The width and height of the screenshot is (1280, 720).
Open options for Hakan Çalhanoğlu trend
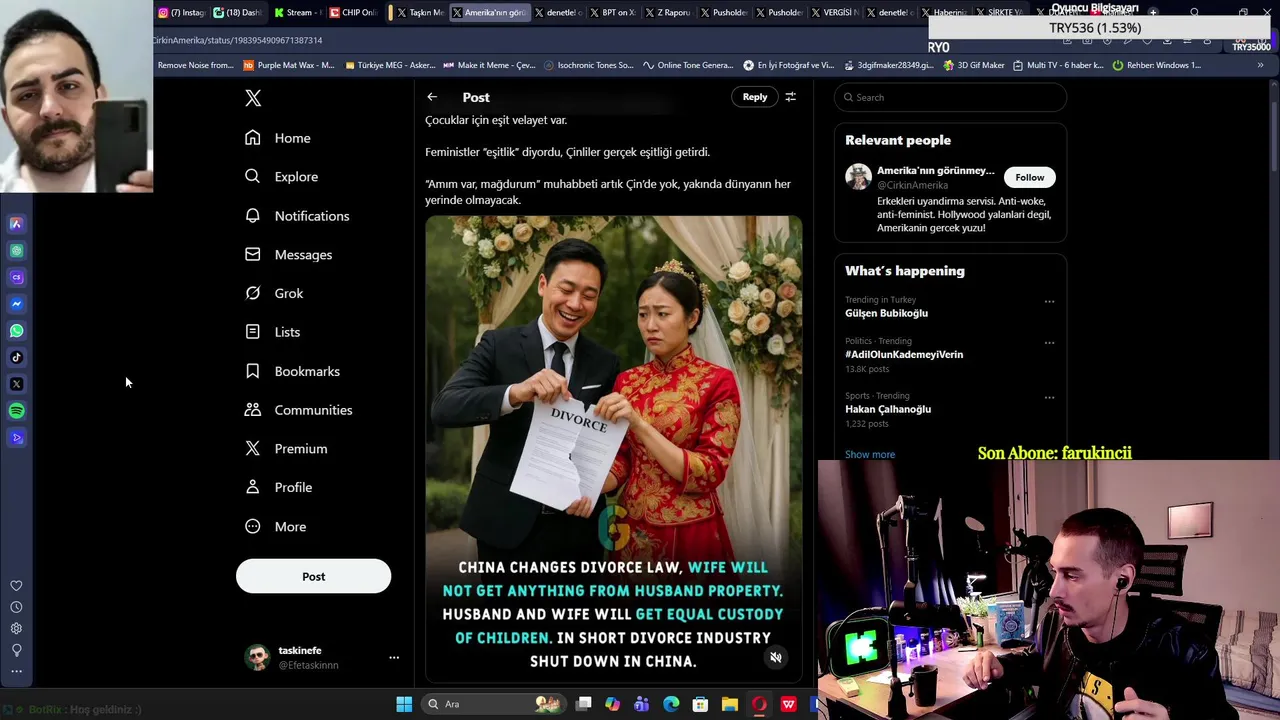pyautogui.click(x=1049, y=397)
